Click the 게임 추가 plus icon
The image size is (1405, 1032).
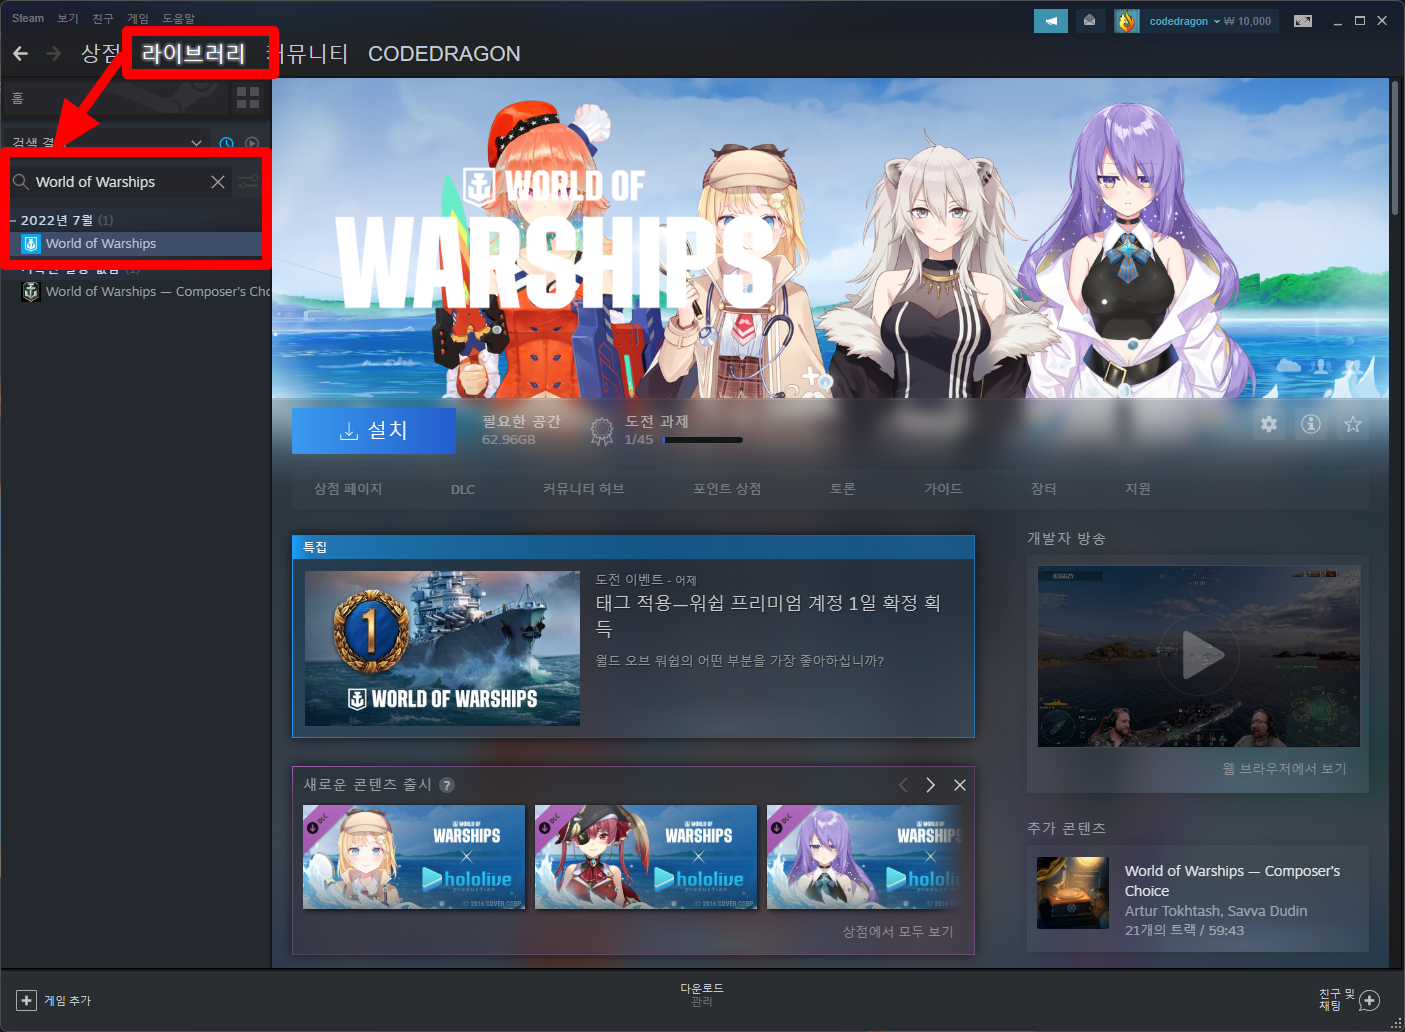[x=26, y=1000]
